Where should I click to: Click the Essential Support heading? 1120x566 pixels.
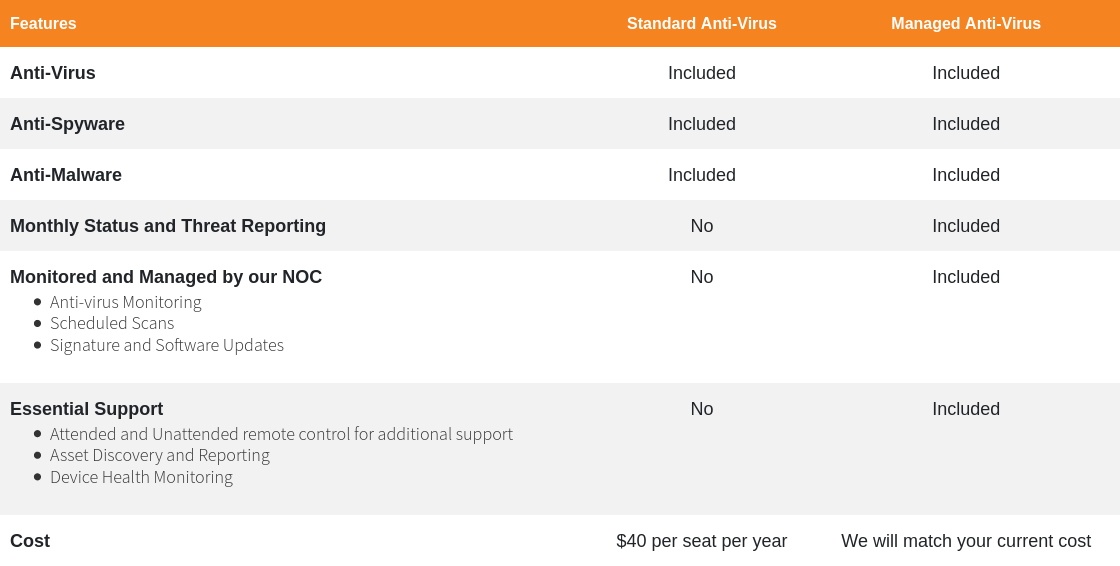click(x=86, y=409)
